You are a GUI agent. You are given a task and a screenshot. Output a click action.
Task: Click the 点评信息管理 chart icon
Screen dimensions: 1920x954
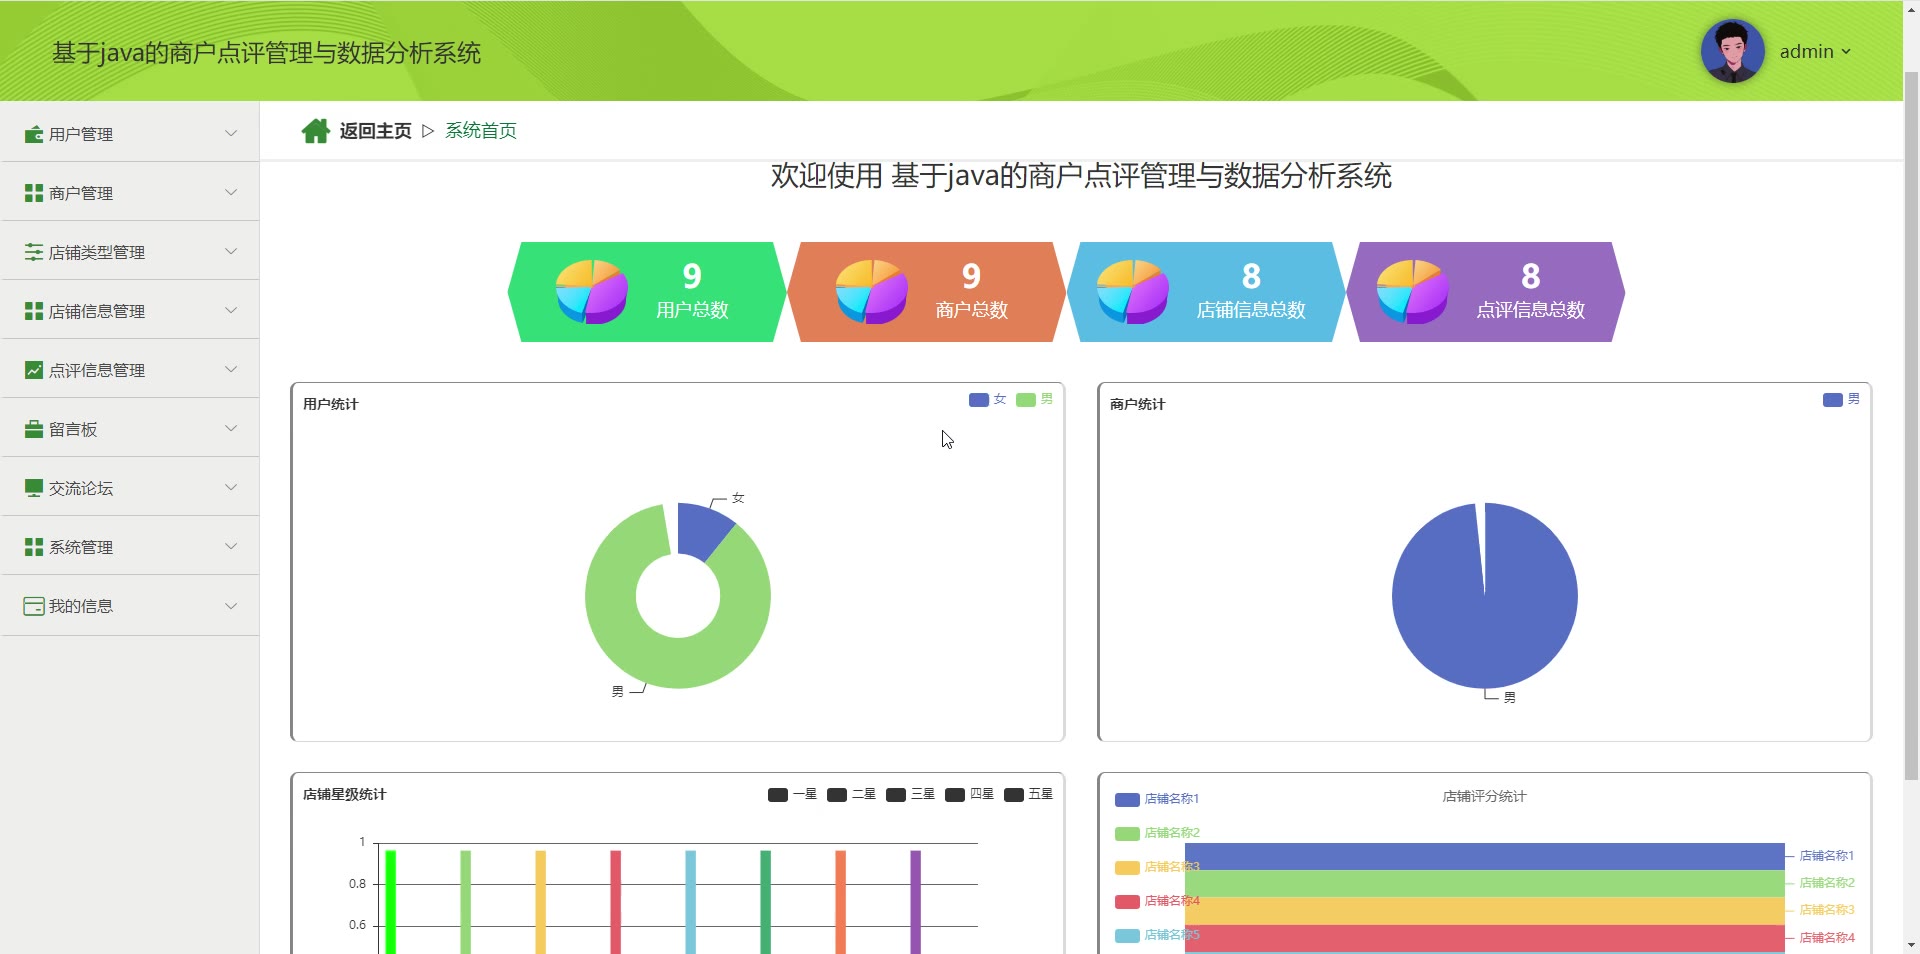(34, 370)
